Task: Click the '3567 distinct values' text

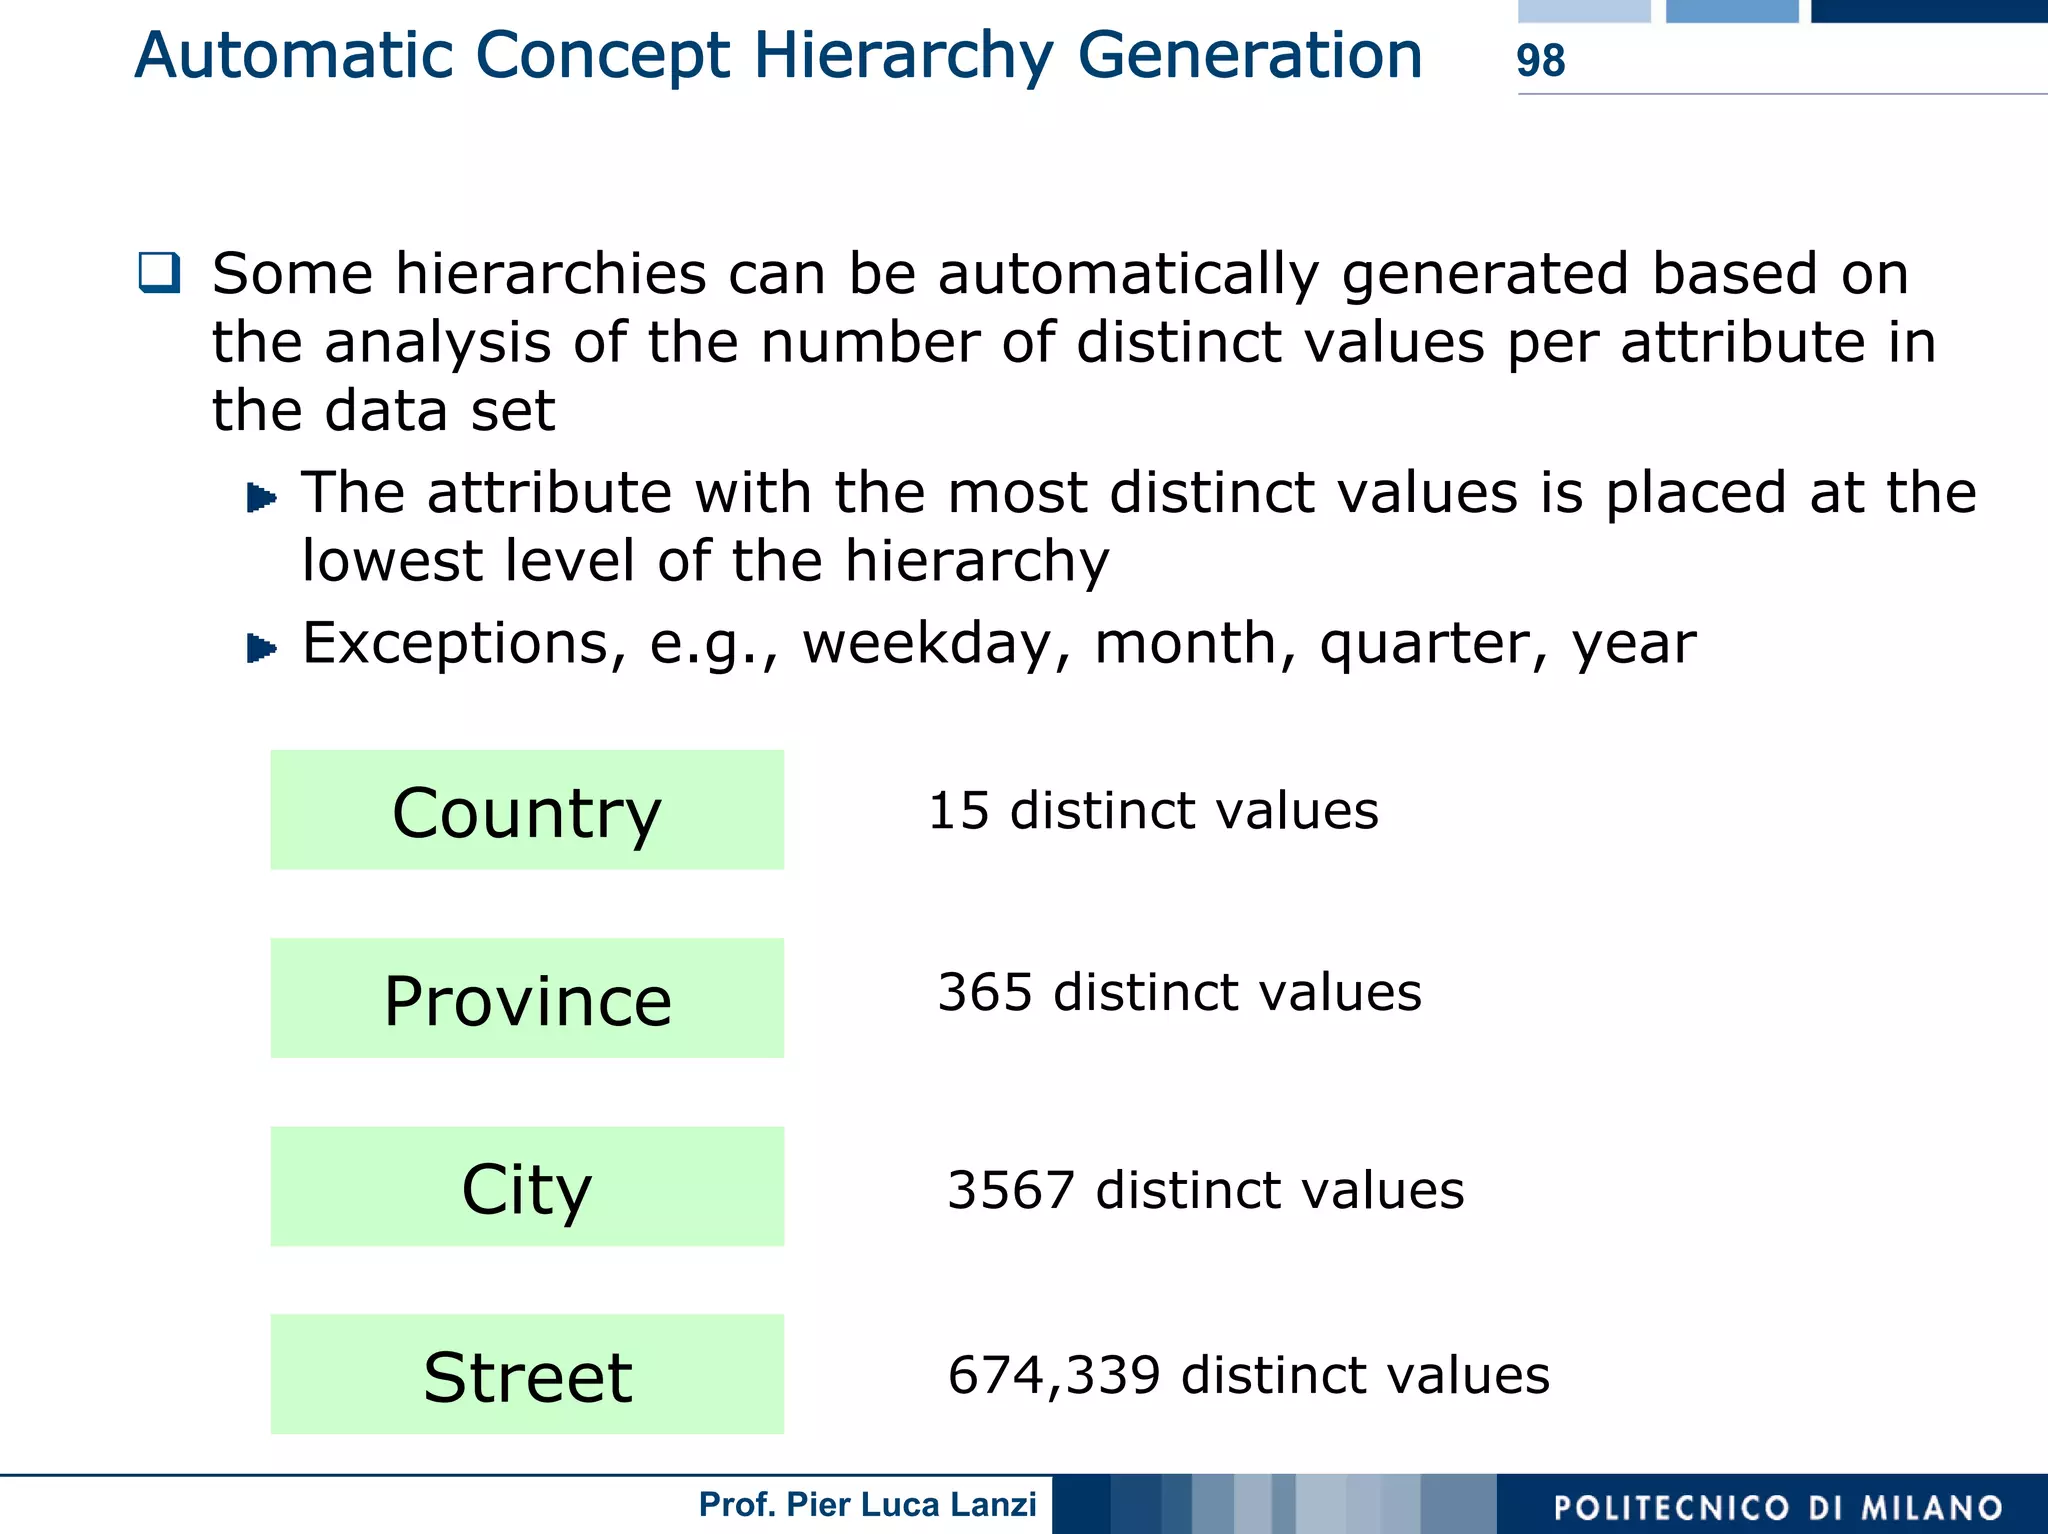Action: (x=1205, y=1190)
